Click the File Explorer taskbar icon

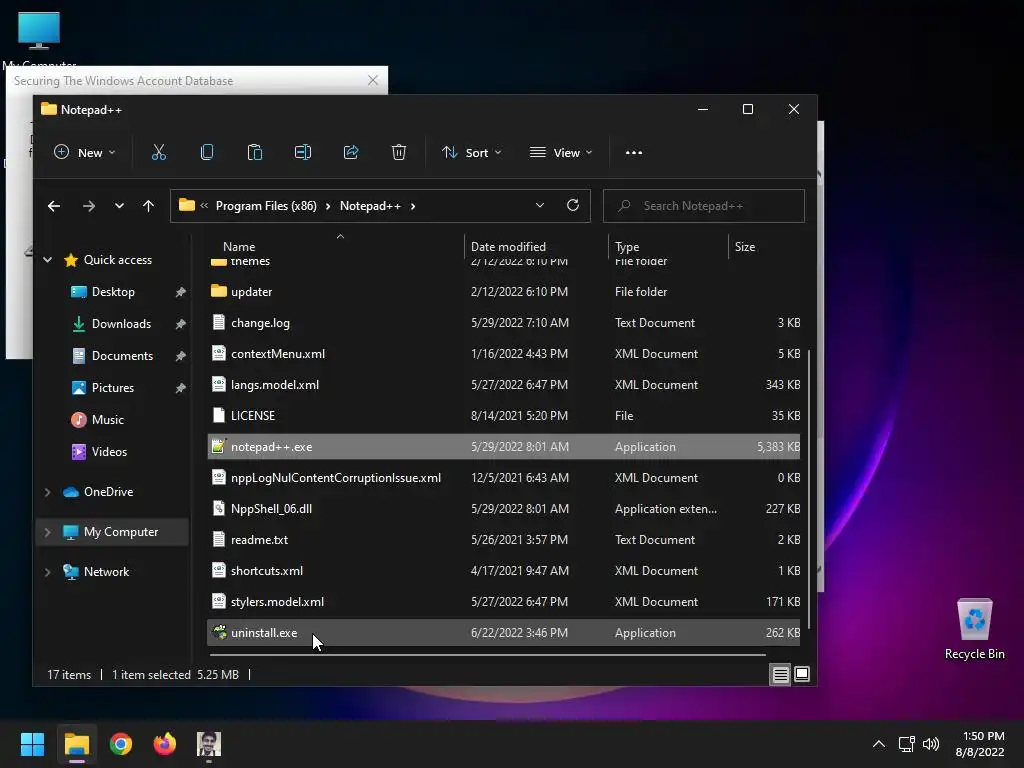point(76,744)
